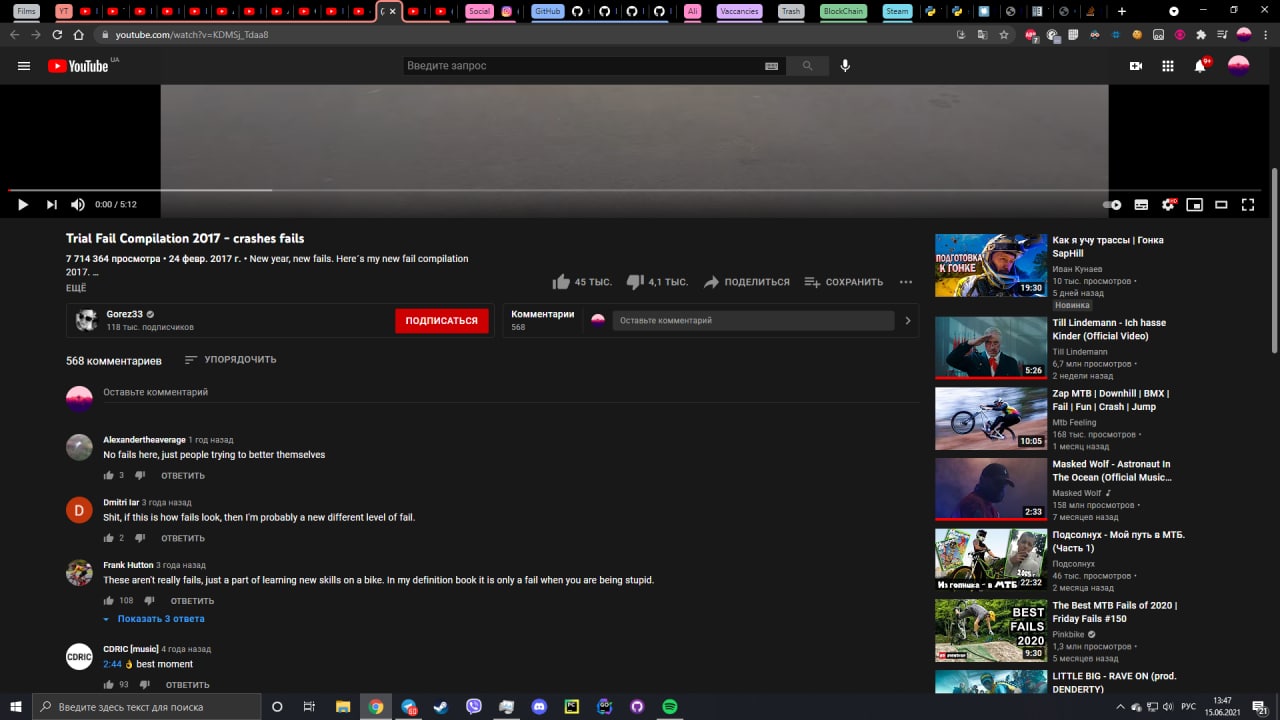
Task: Open the Steam tab group
Action: [x=897, y=11]
